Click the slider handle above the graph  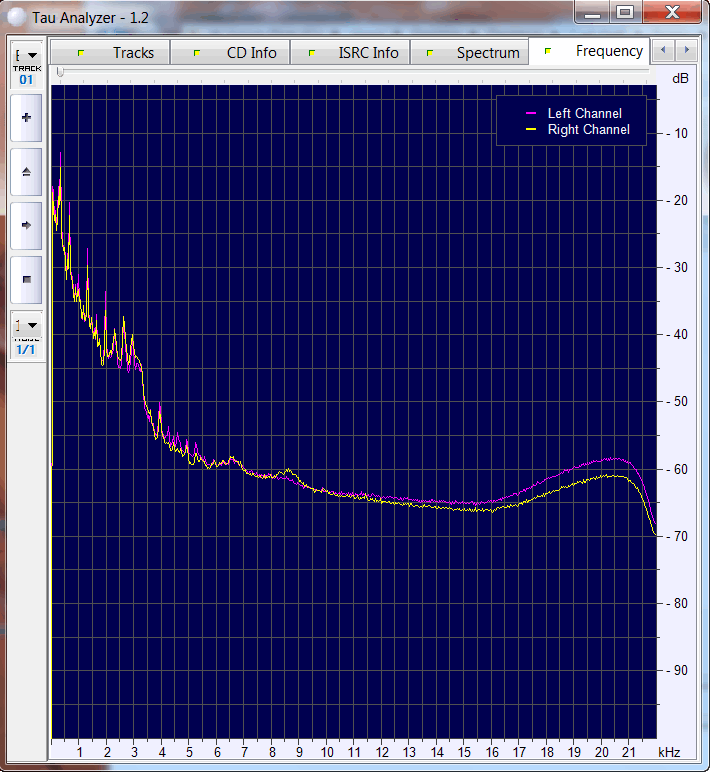click(x=60, y=72)
